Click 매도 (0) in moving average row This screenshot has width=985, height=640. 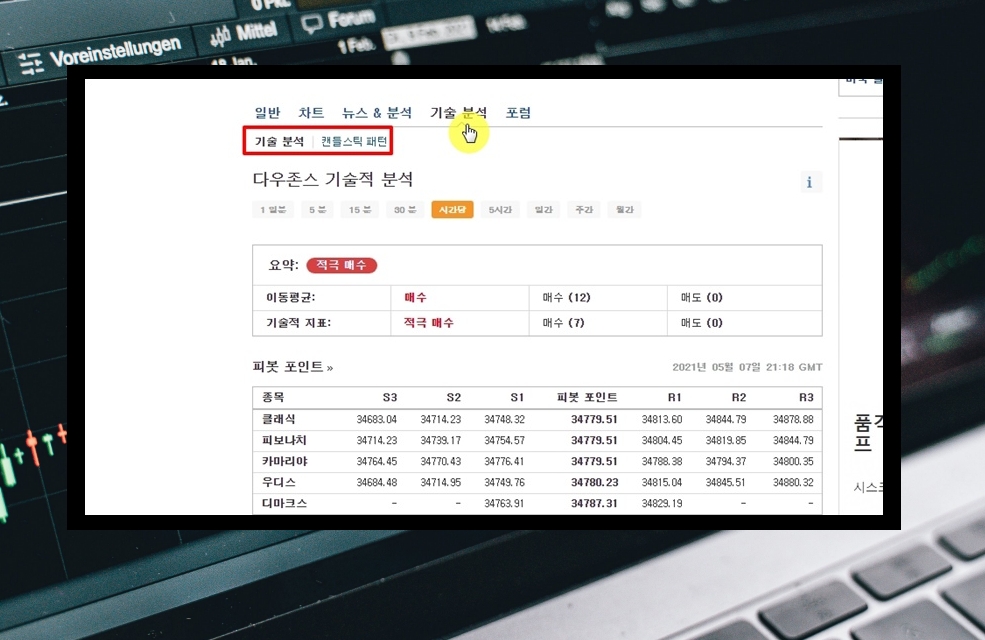(702, 298)
